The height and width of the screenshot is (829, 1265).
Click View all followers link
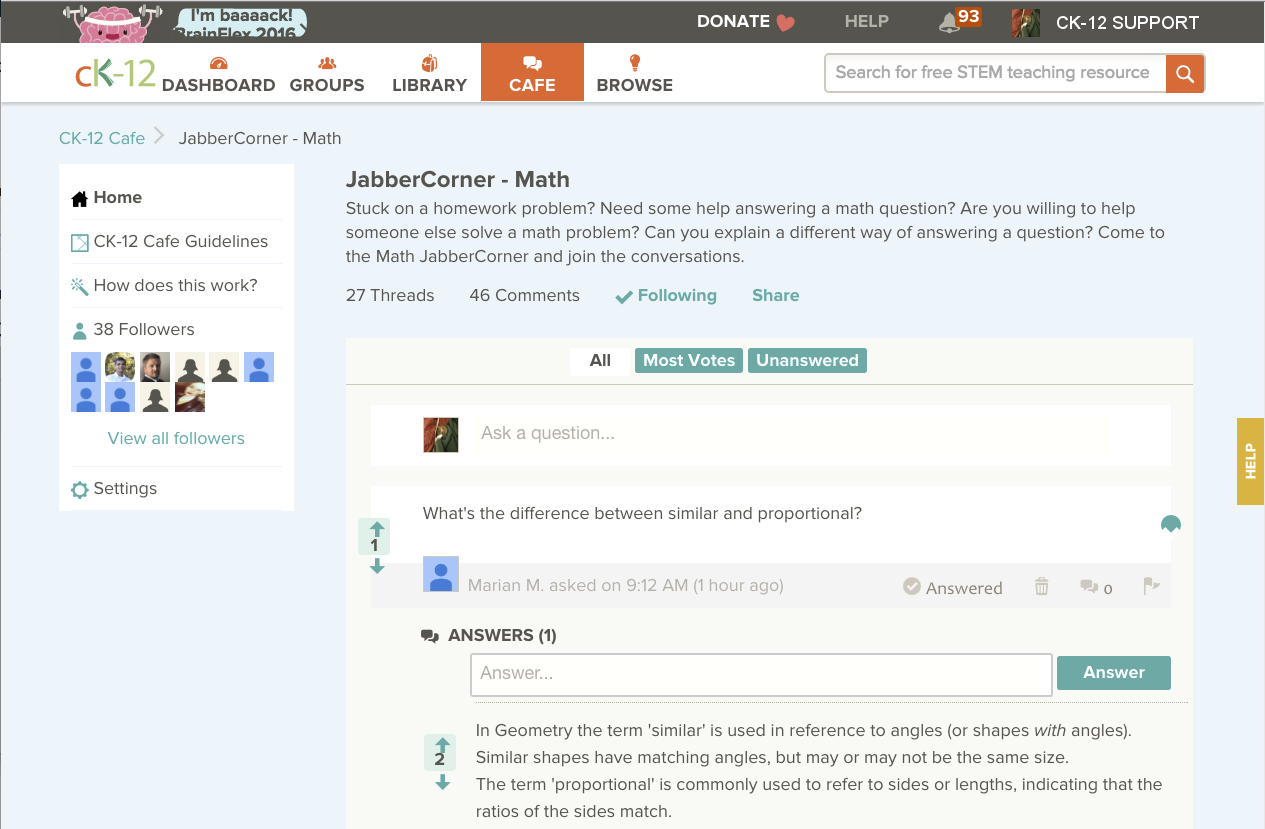pos(176,438)
